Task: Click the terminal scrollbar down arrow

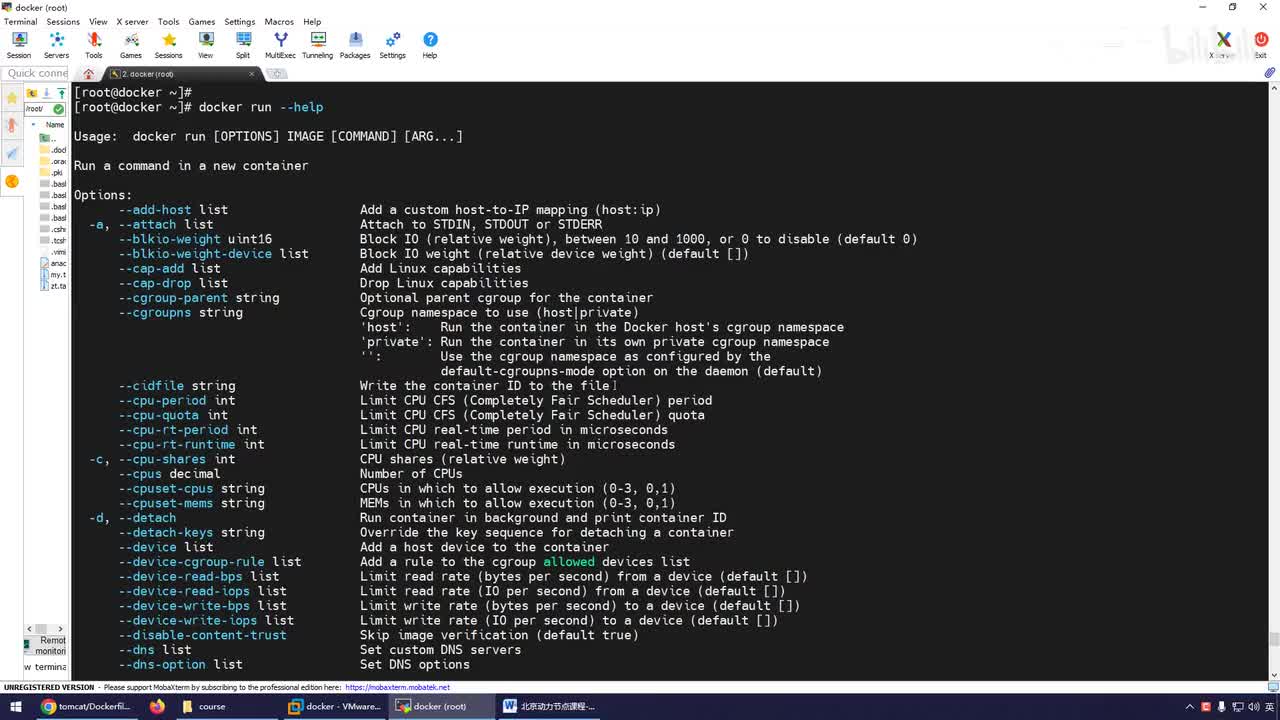Action: coord(1273,675)
